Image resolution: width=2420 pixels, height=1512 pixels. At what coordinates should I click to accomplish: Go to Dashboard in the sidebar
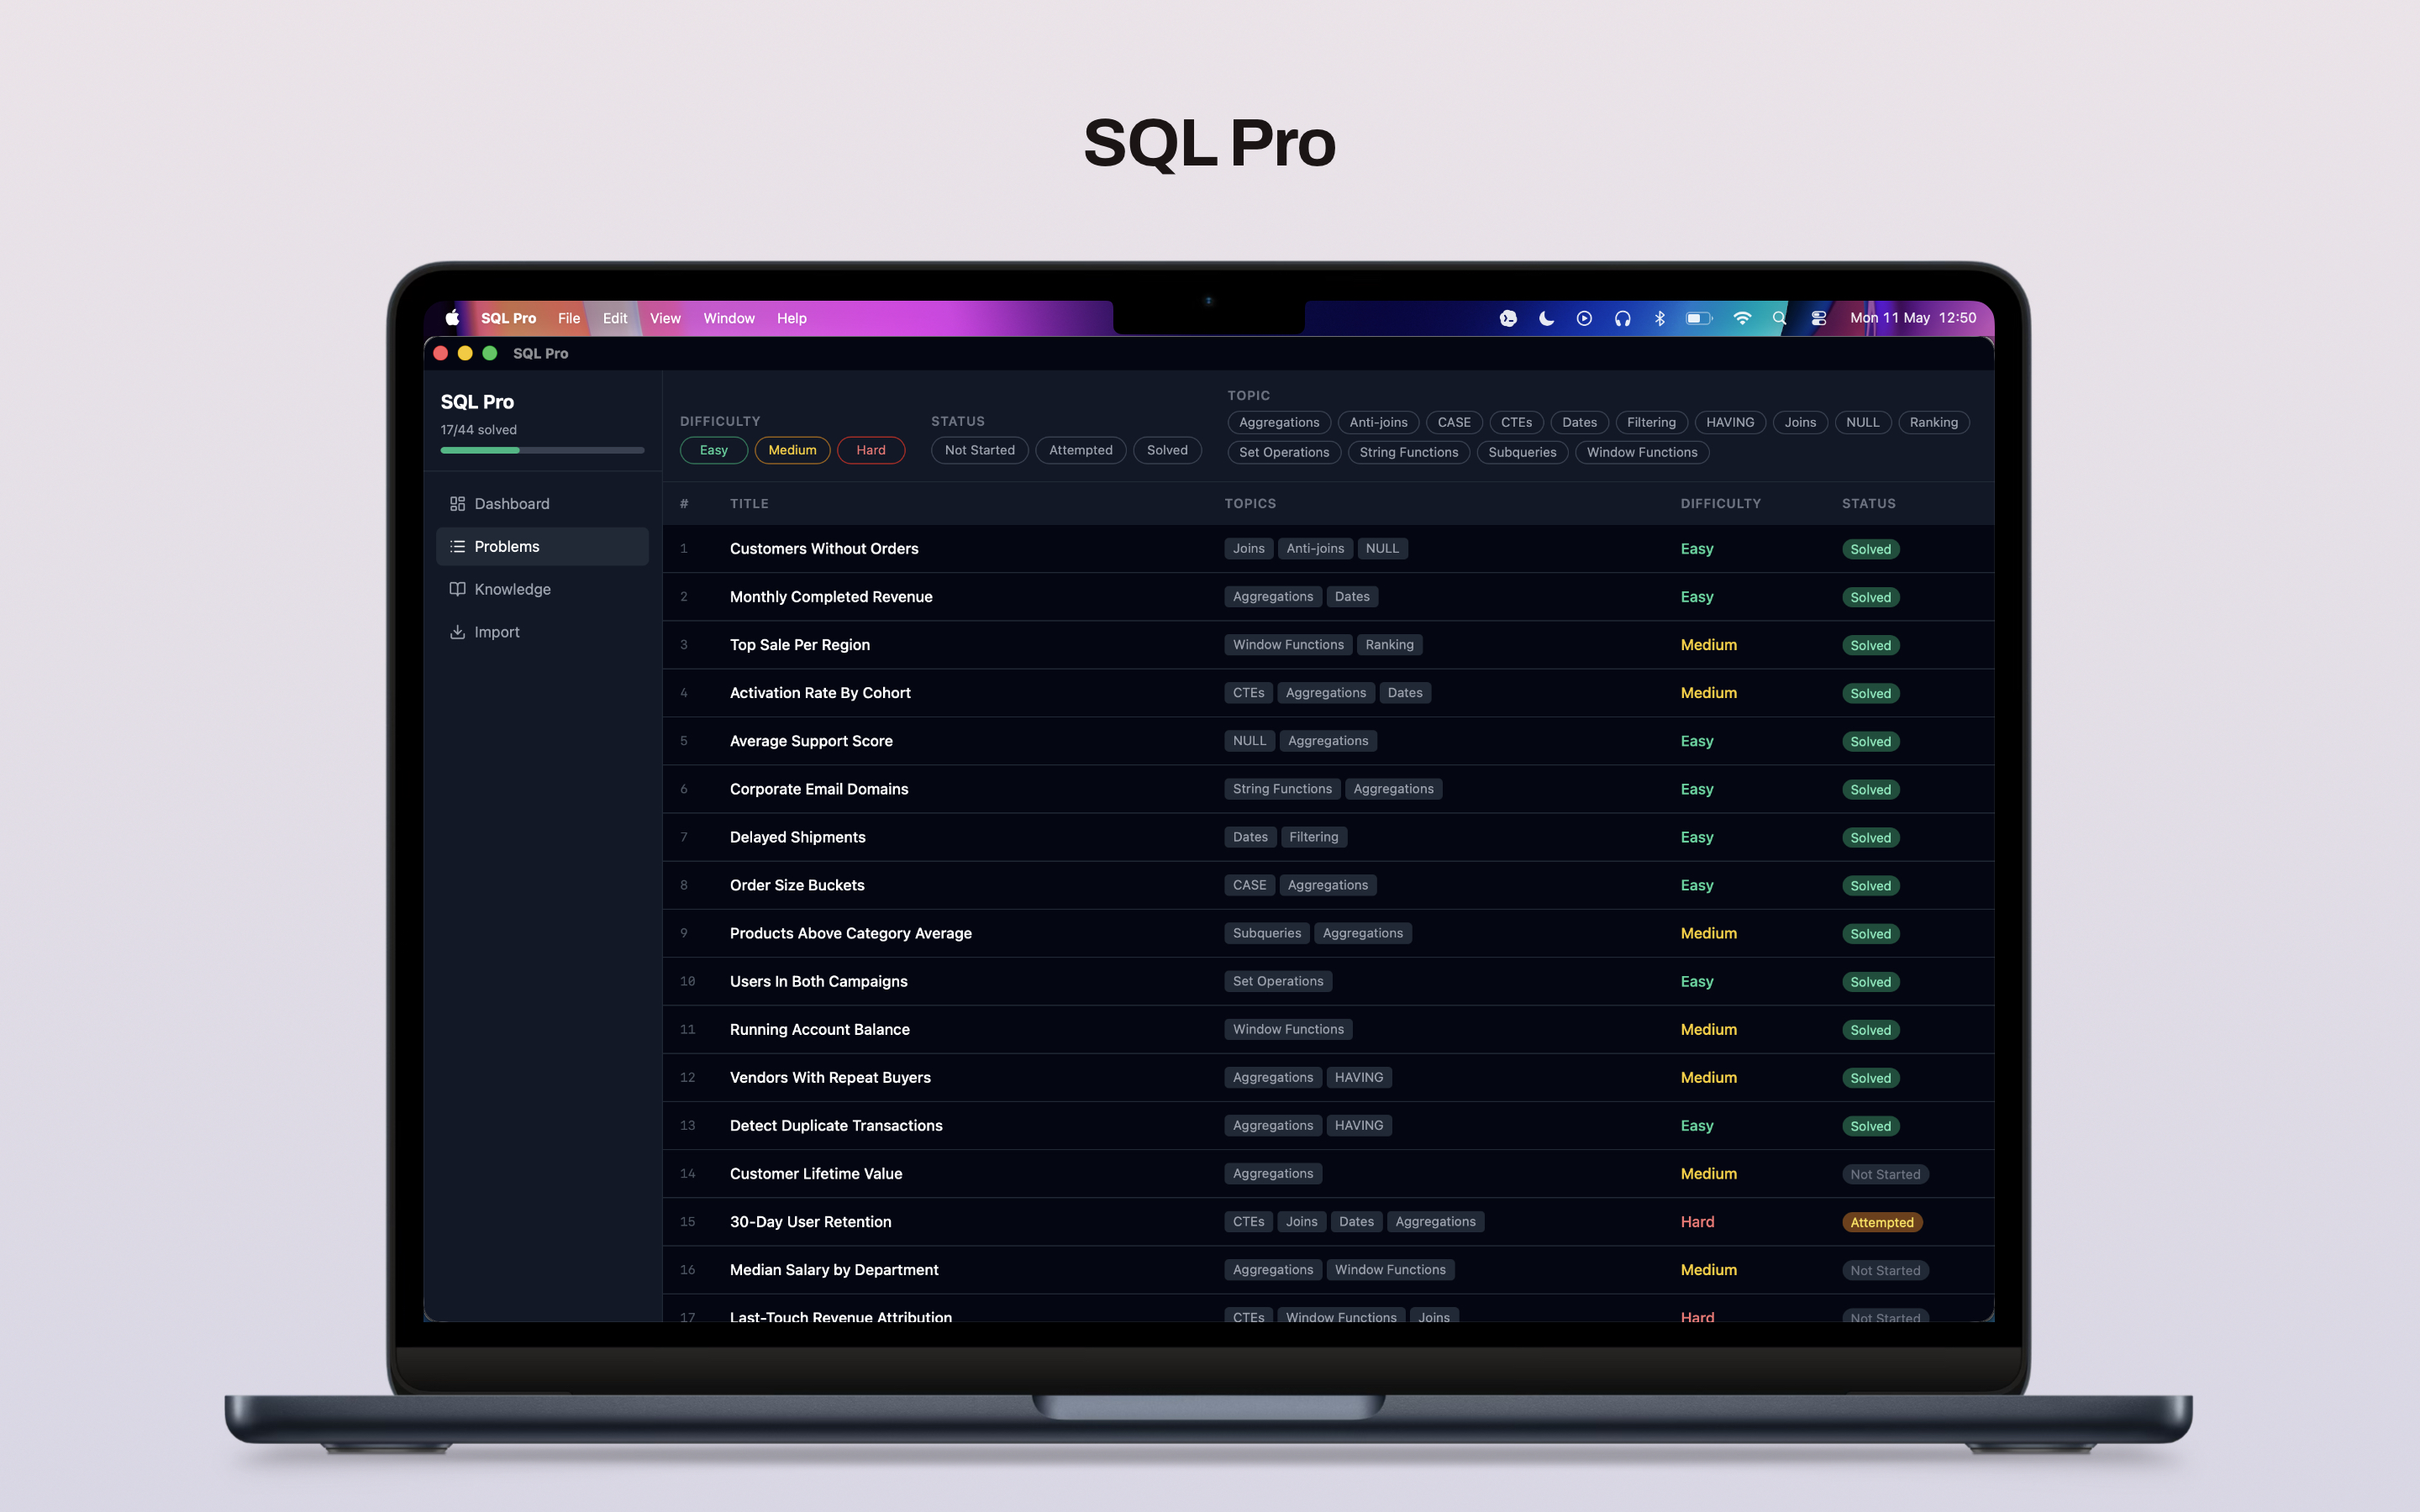click(x=542, y=504)
